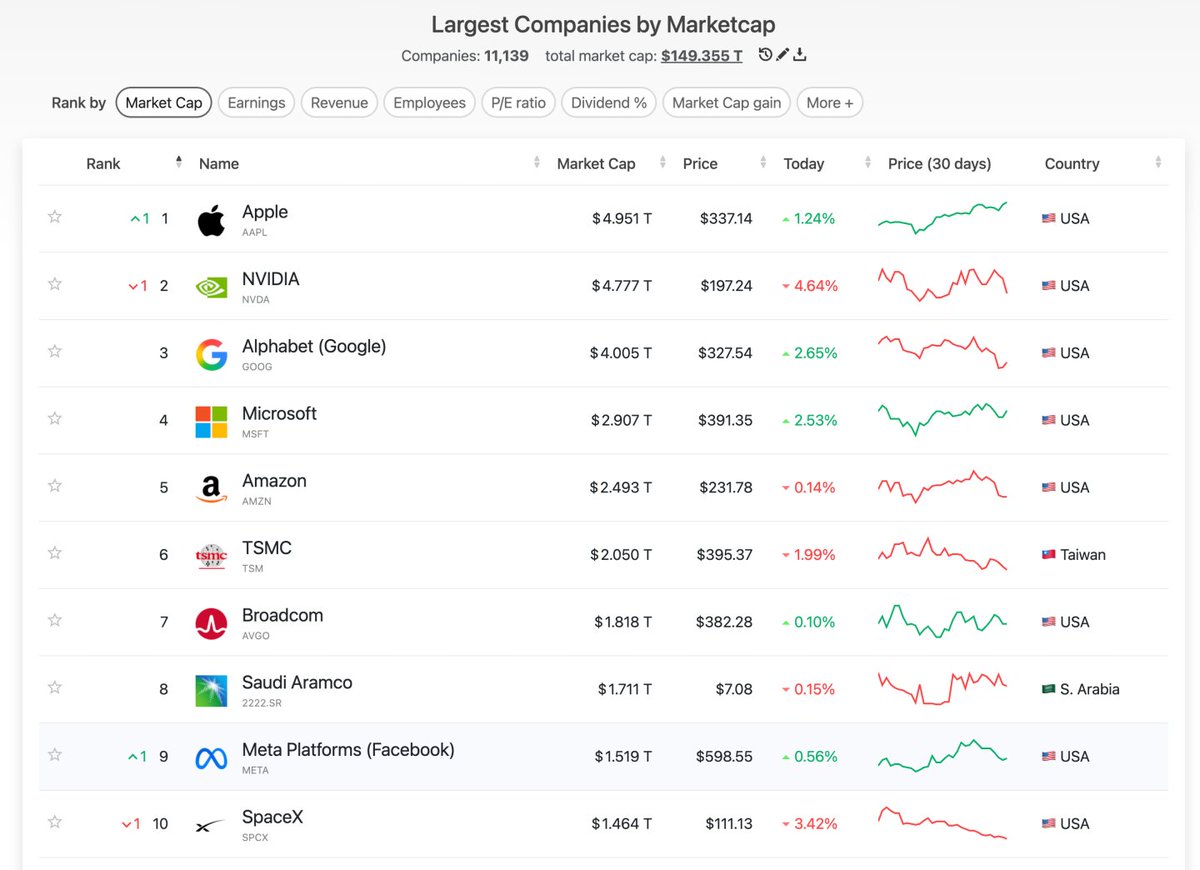Image resolution: width=1200 pixels, height=870 pixels.
Task: Click the Taiwan country cell
Action: pos(1073,555)
